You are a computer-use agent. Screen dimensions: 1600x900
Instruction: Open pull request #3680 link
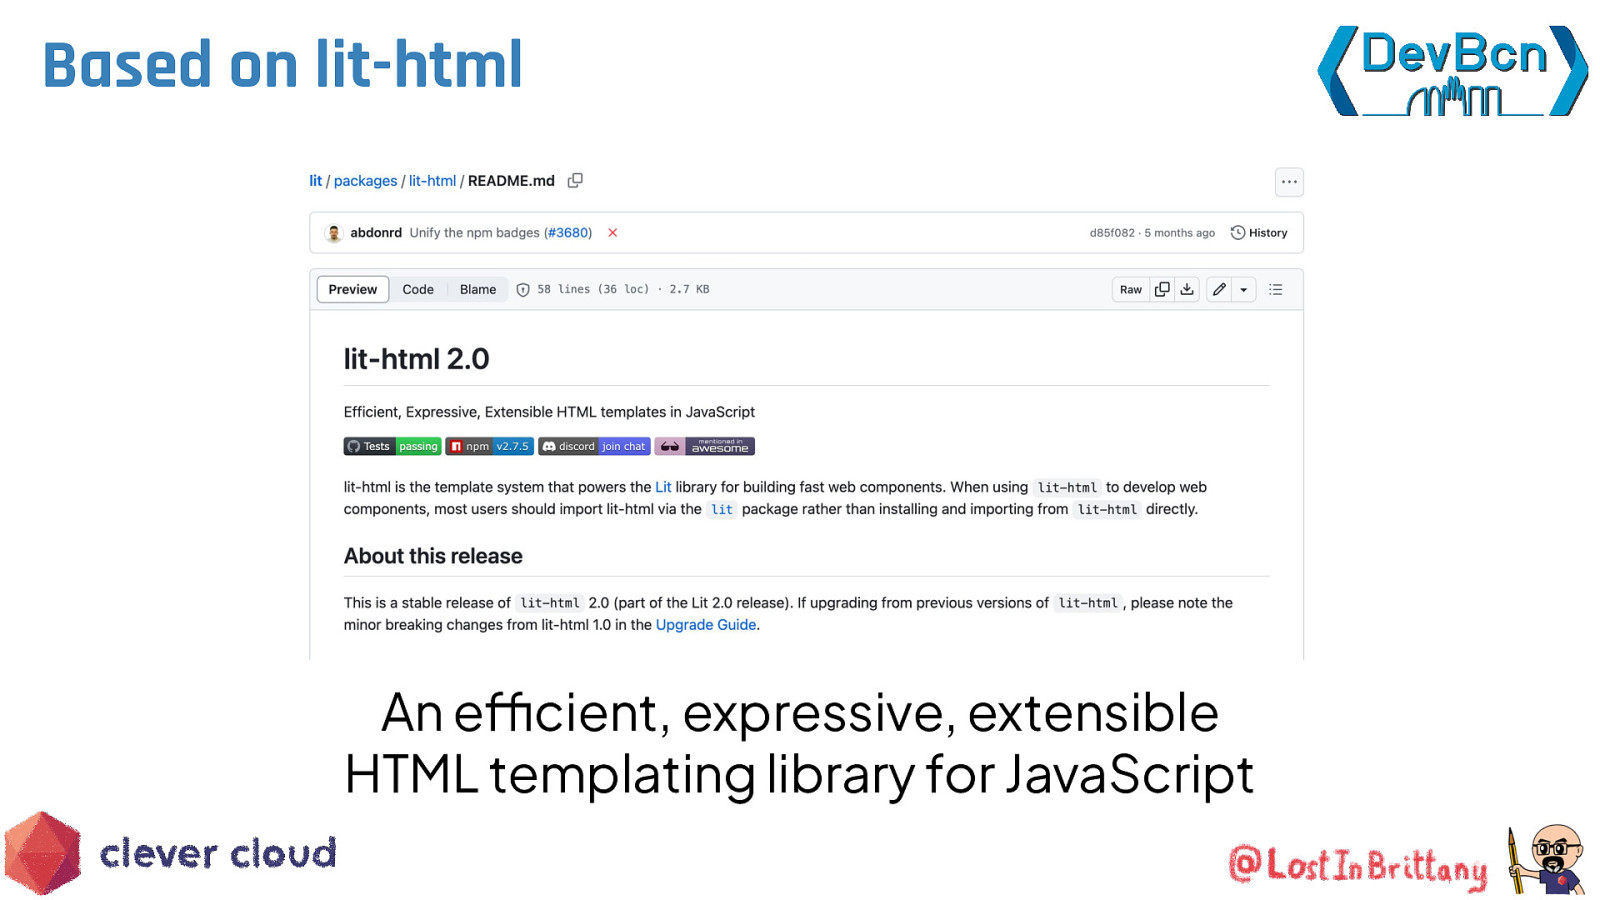[x=567, y=233]
